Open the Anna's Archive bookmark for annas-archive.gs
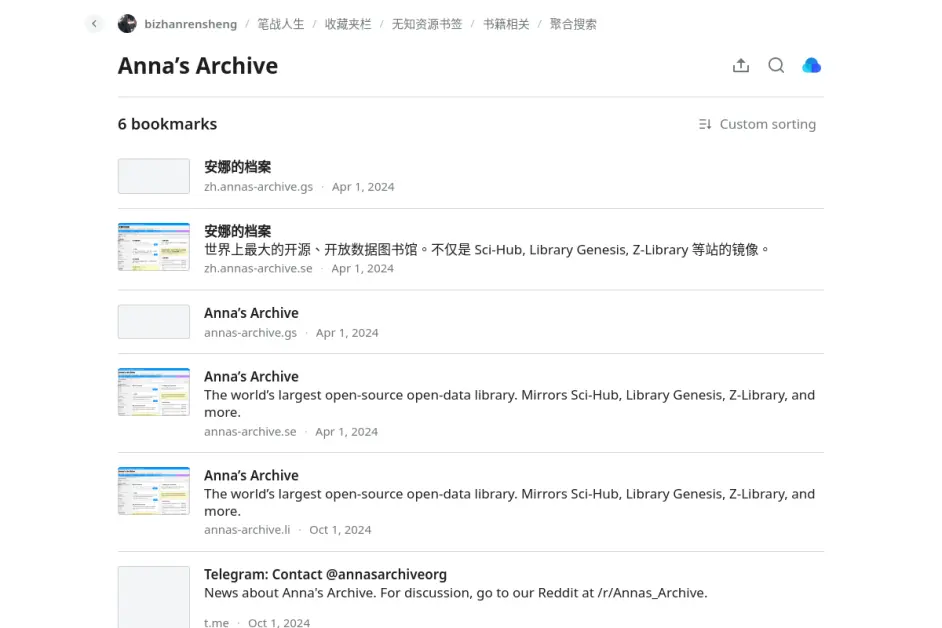The height and width of the screenshot is (628, 942). pyautogui.click(x=251, y=312)
